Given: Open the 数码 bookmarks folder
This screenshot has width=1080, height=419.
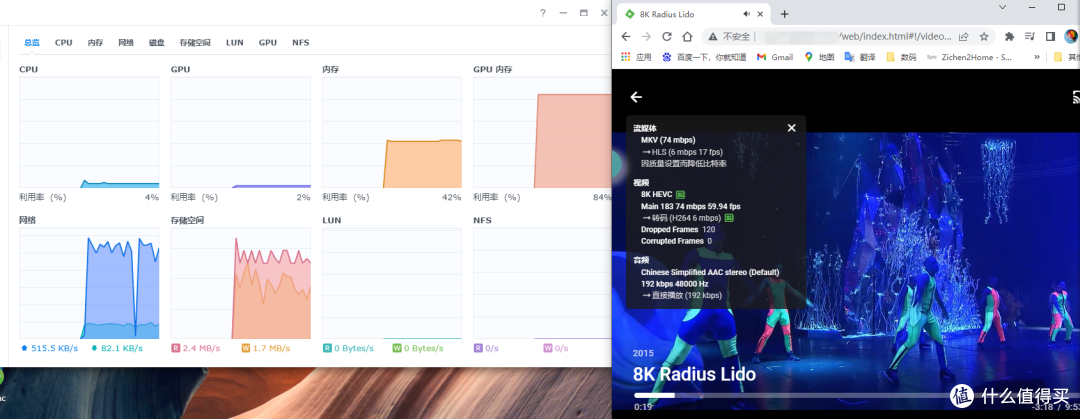Looking at the screenshot, I should [x=901, y=57].
